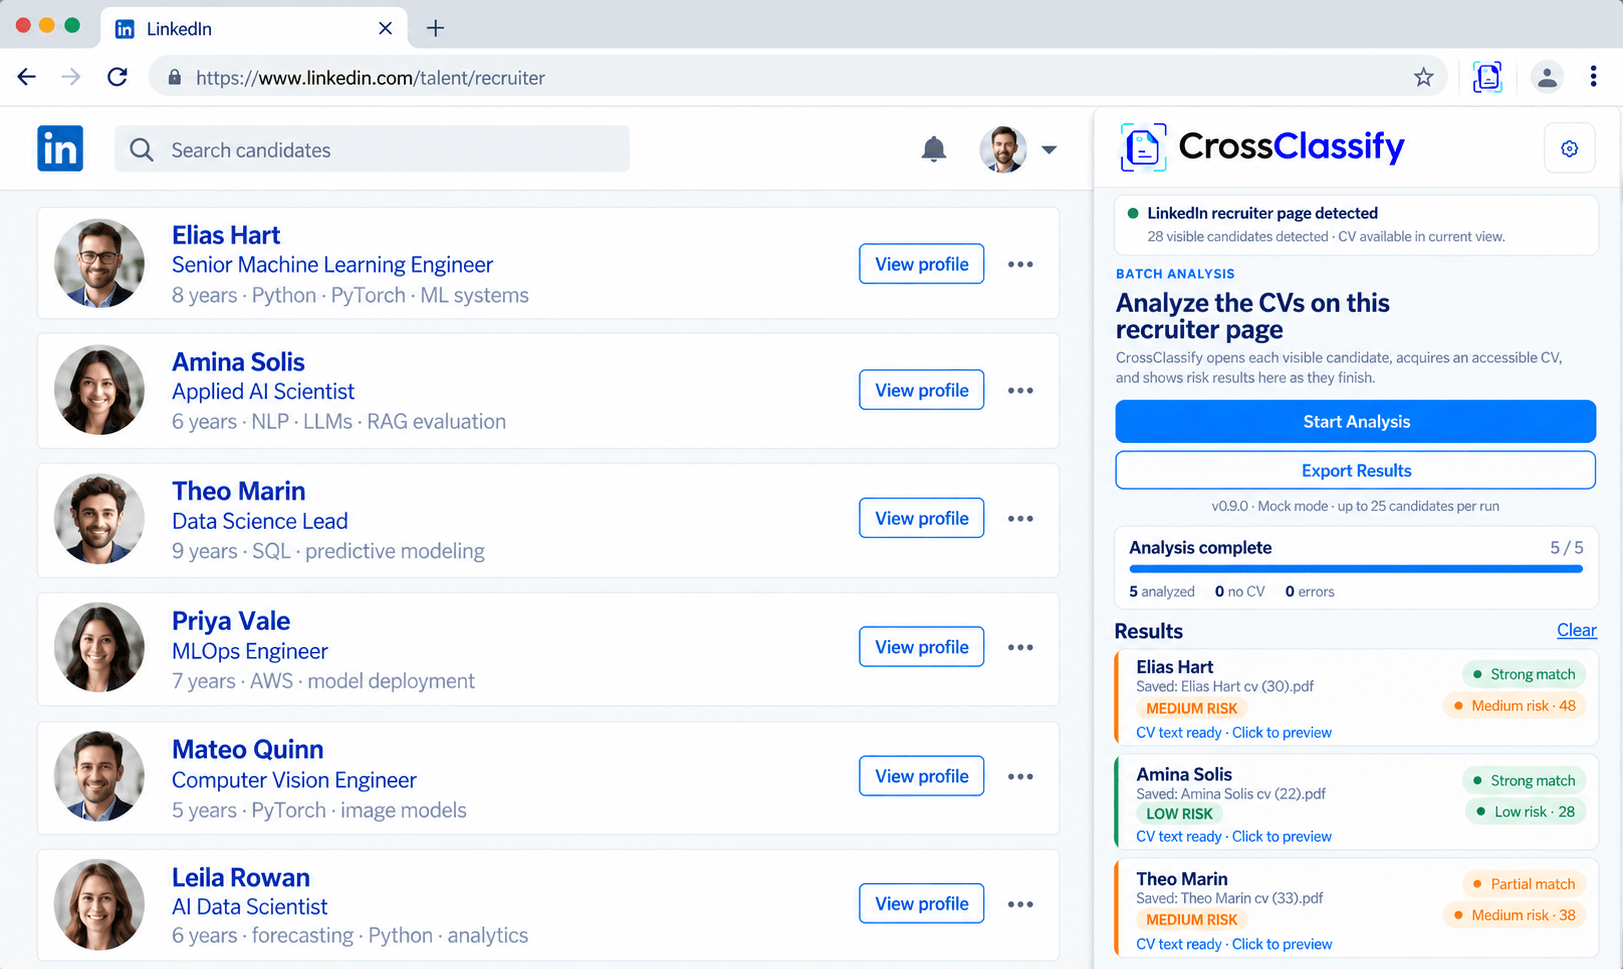Click the recruiter's profile photo in header
Viewport: 1623px width, 969px height.
[x=1003, y=149]
